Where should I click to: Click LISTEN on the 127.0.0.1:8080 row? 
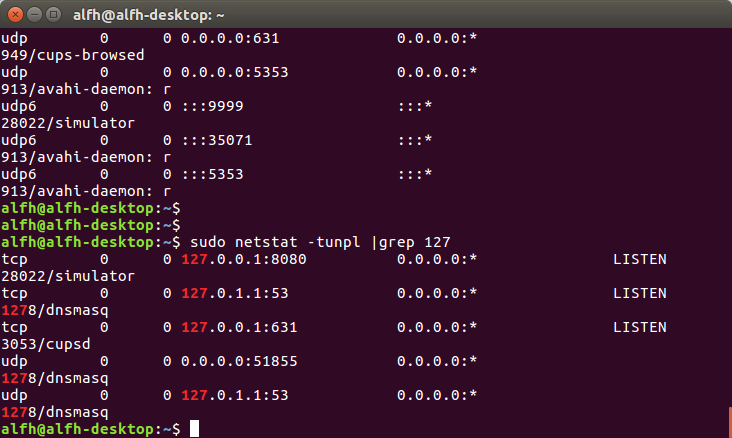click(640, 259)
